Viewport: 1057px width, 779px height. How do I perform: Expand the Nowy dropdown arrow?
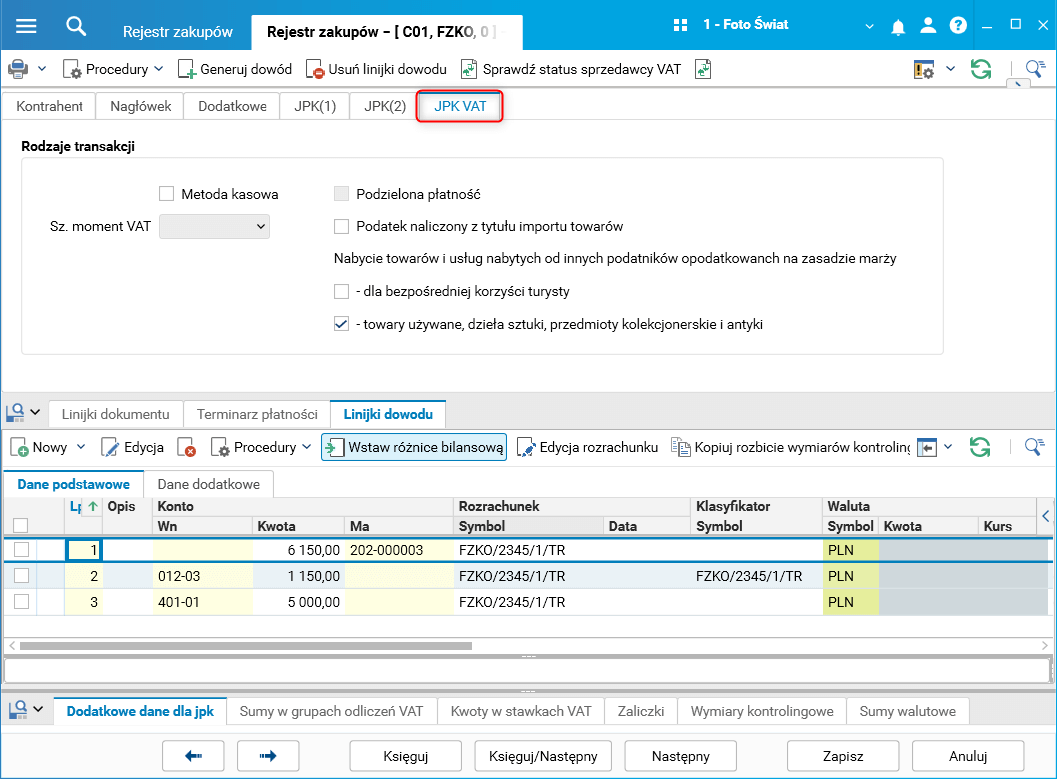click(x=81, y=447)
